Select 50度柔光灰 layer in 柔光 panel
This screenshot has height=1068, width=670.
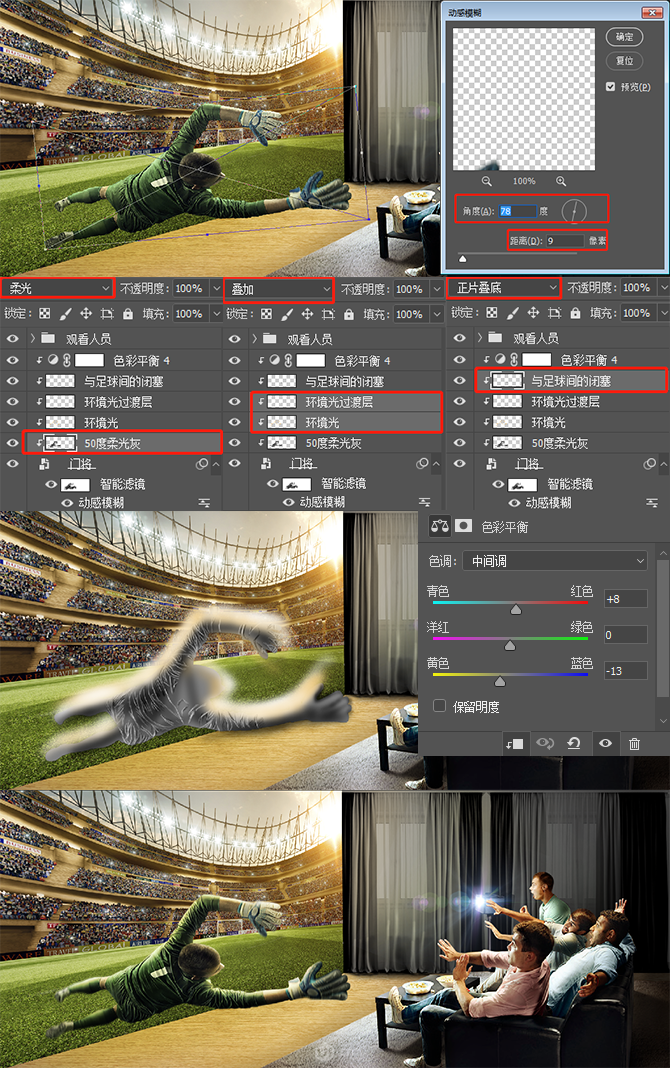[123, 443]
